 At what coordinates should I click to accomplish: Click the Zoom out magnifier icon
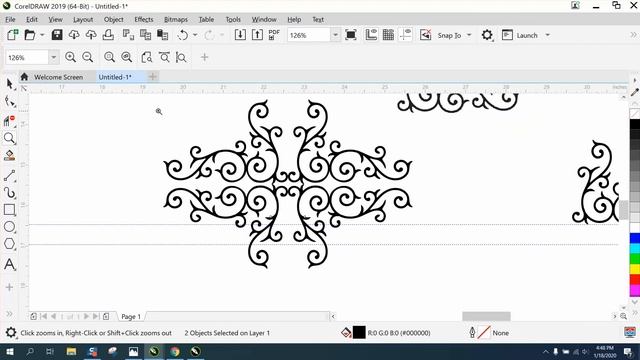[x=87, y=57]
